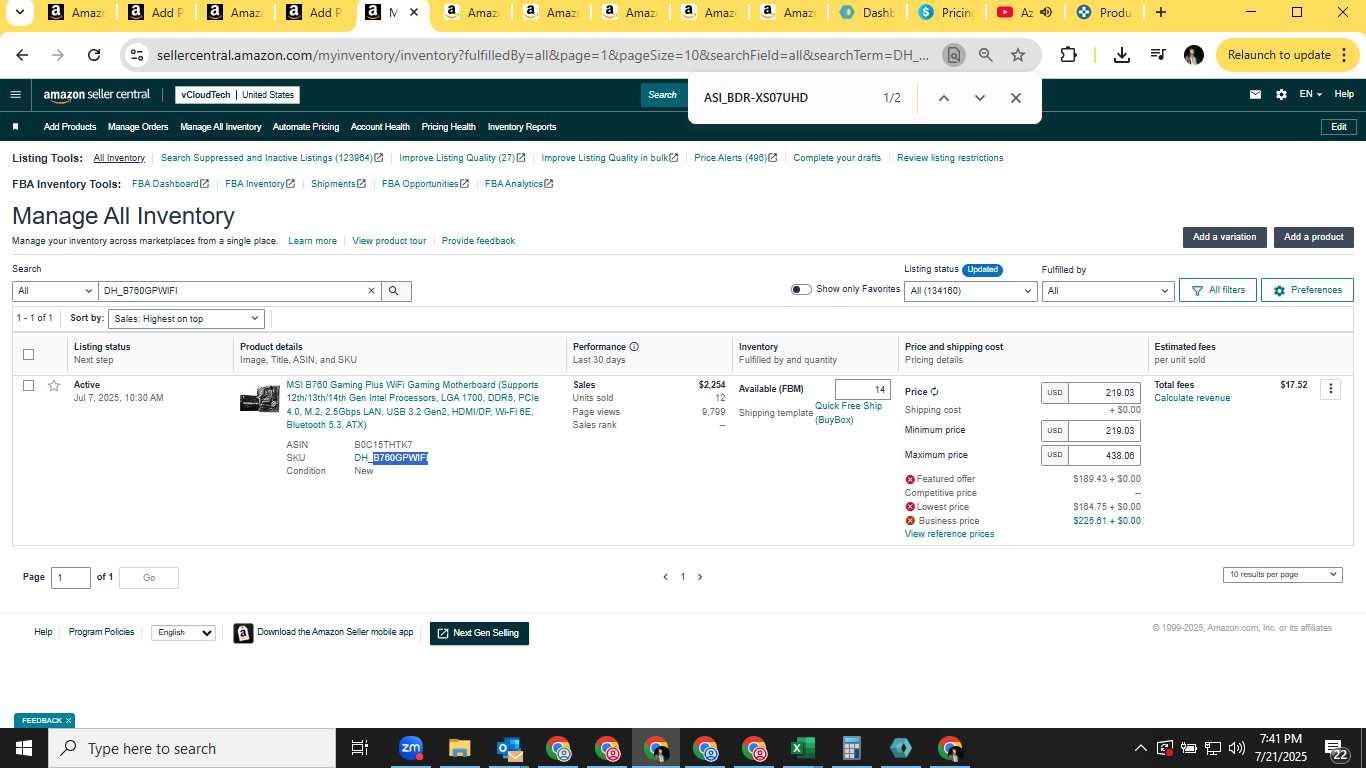
Task: Open the Fulfilled by dropdown
Action: point(1107,291)
